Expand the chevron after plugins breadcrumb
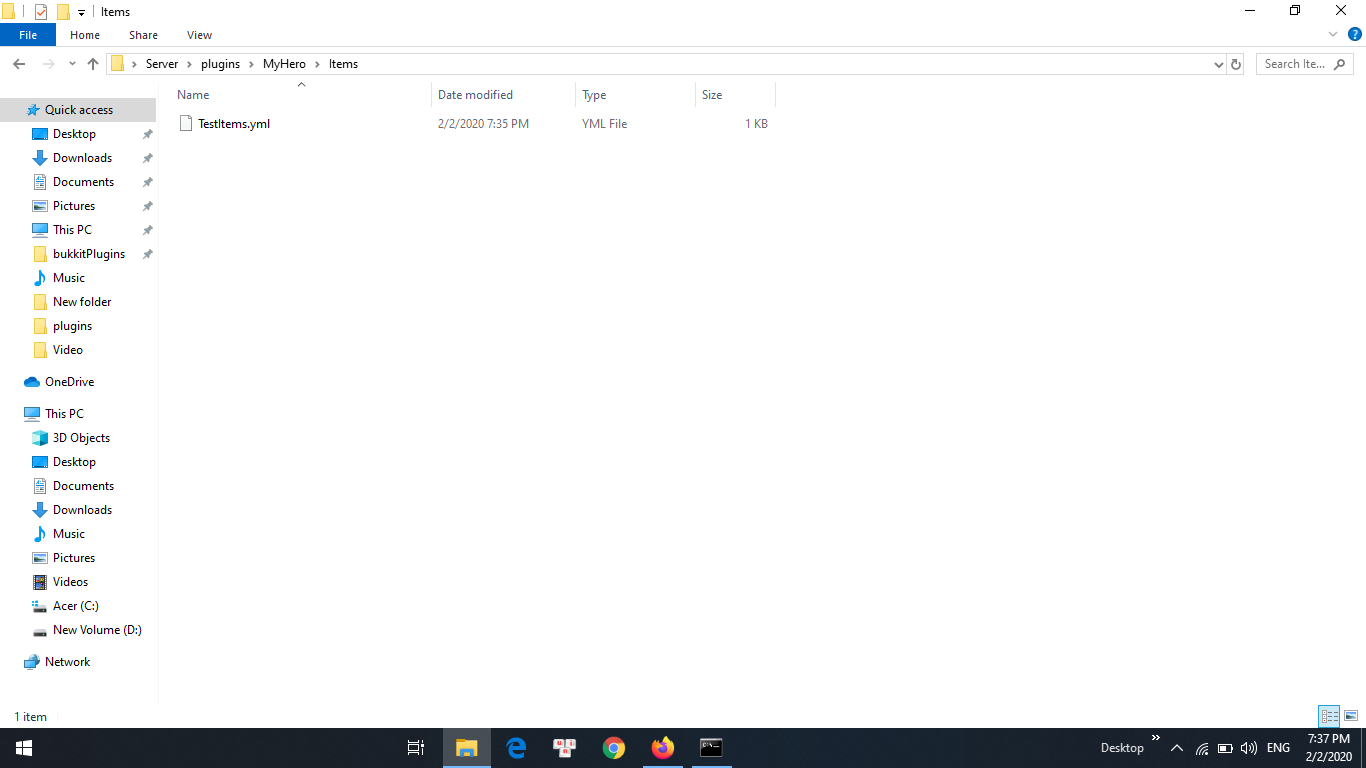Viewport: 1366px width, 768px height. pos(252,64)
